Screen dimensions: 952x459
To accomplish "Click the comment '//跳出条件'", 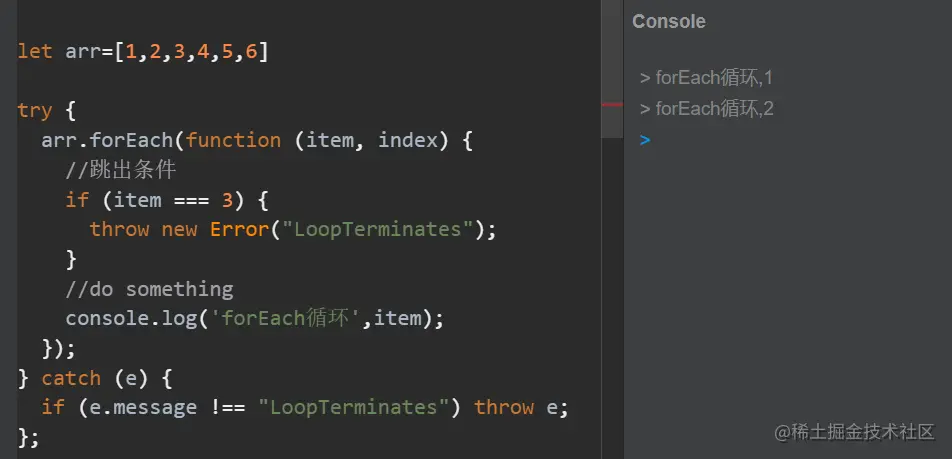I will (x=121, y=171).
